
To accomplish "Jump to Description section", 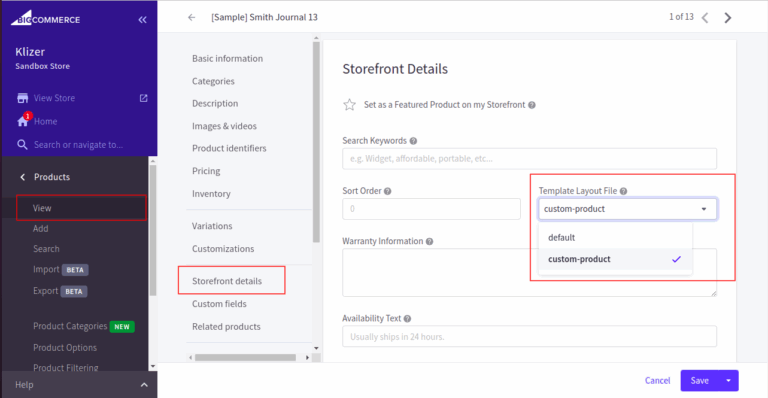I will [215, 103].
